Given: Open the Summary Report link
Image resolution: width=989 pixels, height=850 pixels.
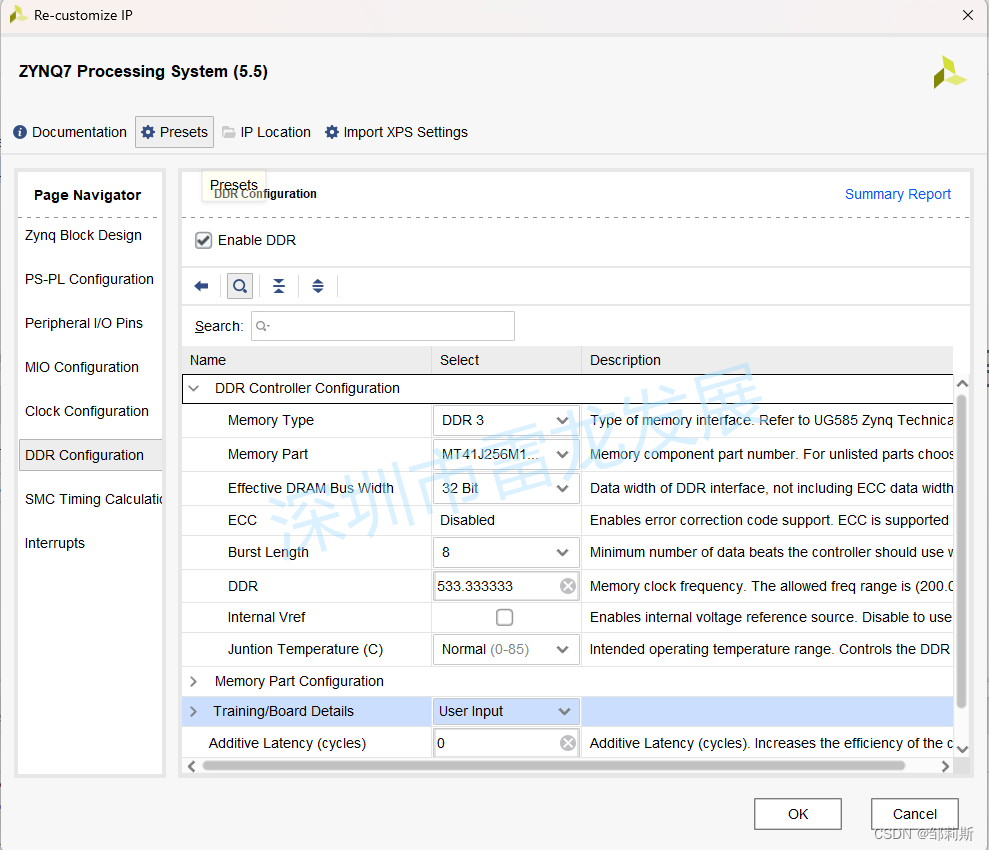Looking at the screenshot, I should click(898, 194).
